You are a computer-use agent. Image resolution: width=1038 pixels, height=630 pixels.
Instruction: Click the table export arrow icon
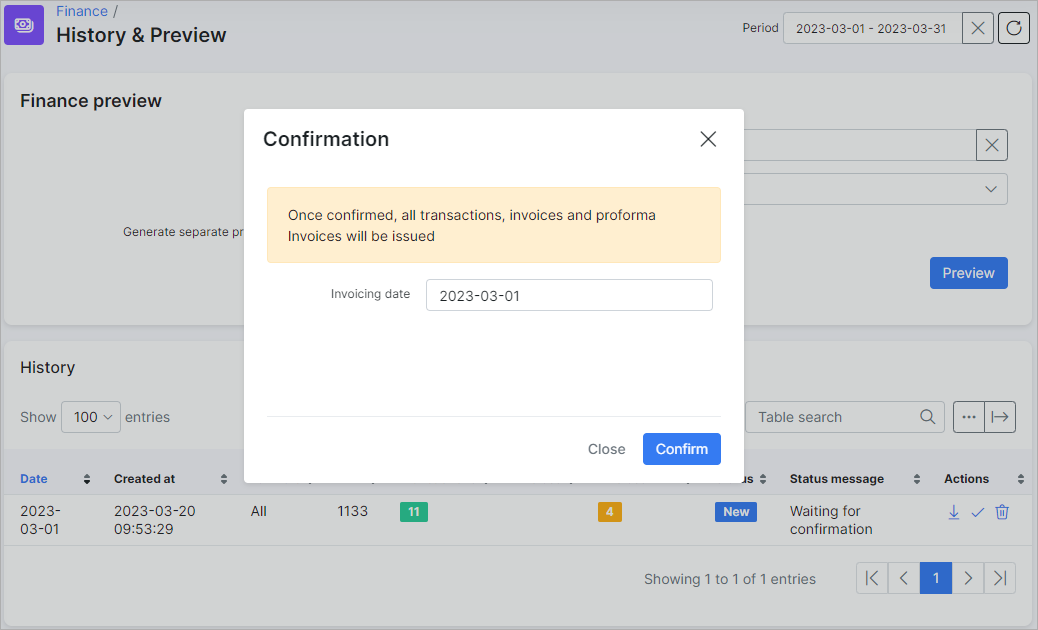(999, 417)
